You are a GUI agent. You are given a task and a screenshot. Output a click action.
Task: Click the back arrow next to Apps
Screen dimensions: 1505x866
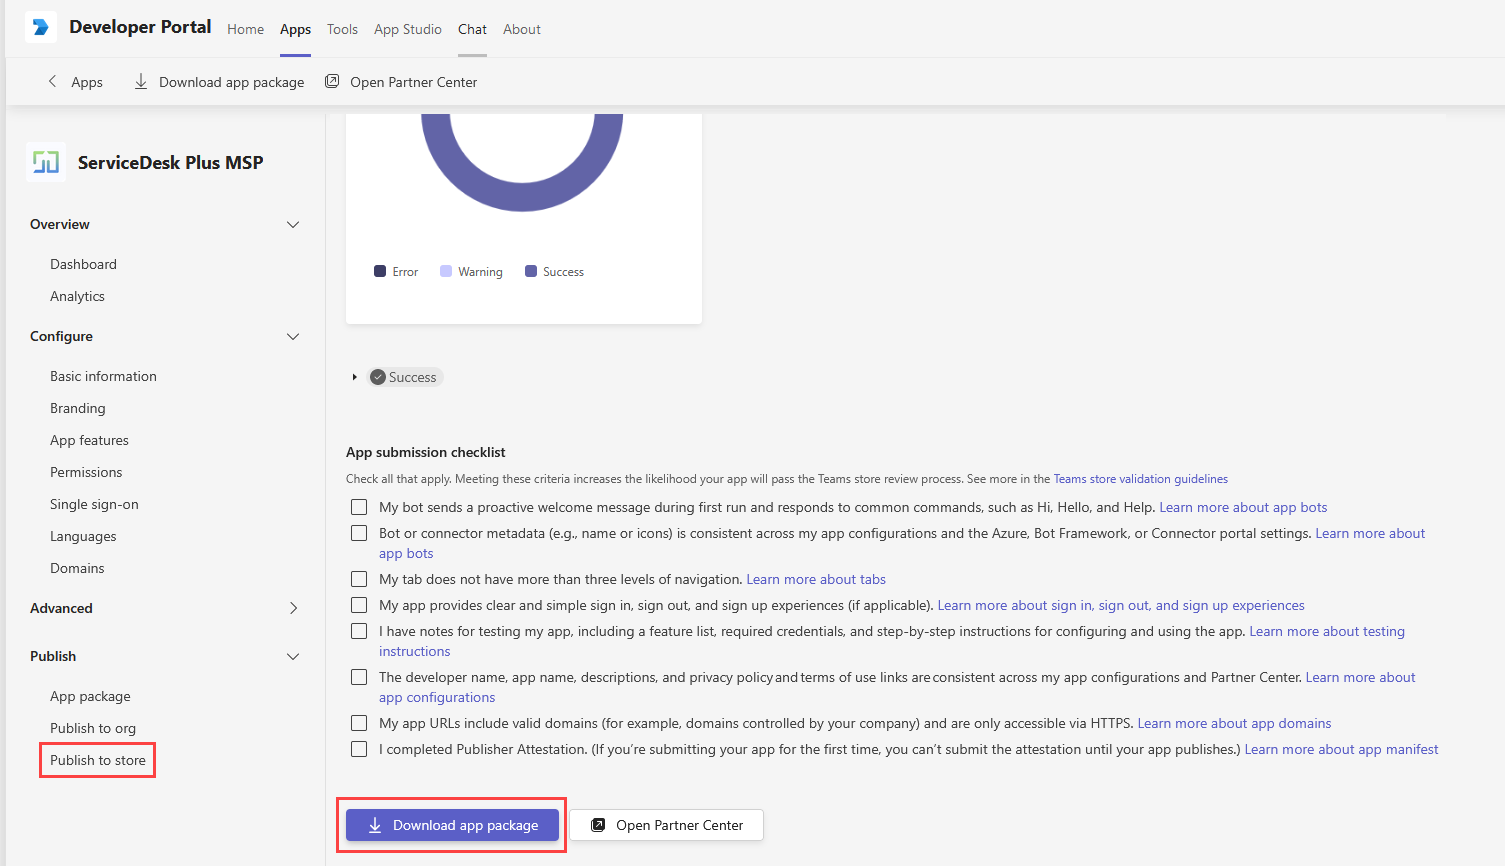point(52,81)
